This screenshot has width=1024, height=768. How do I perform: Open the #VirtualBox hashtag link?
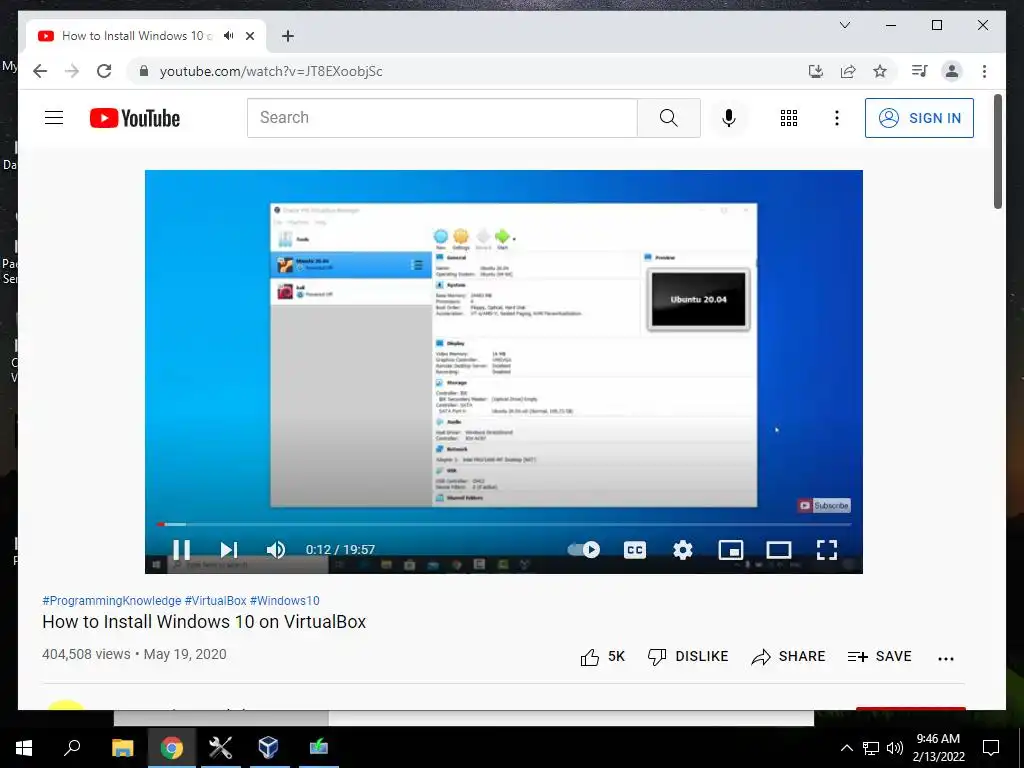tap(216, 601)
